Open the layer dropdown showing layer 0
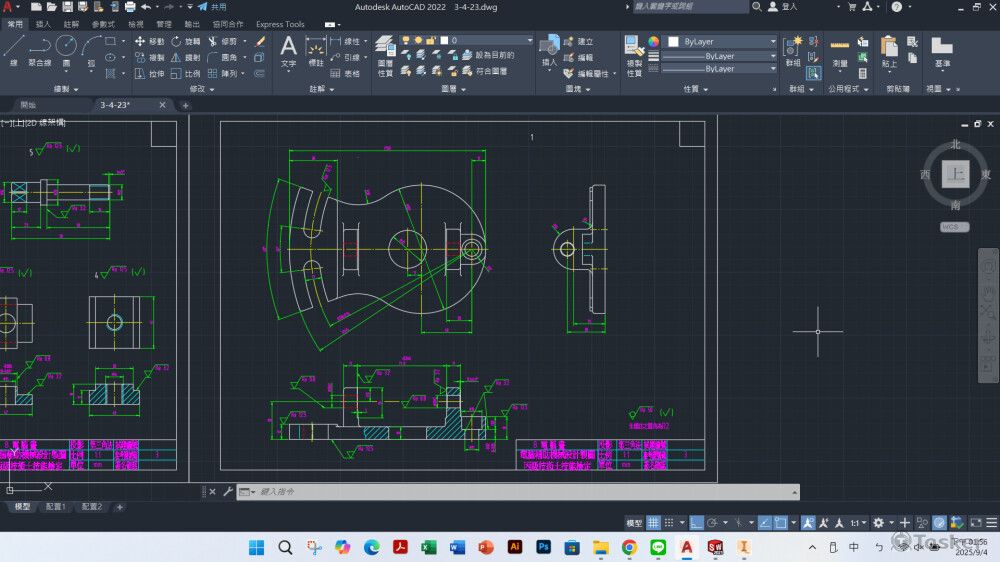 (x=467, y=40)
